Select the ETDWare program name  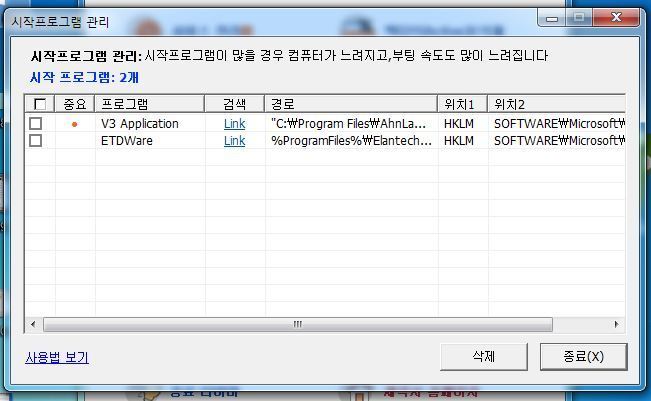coord(127,141)
